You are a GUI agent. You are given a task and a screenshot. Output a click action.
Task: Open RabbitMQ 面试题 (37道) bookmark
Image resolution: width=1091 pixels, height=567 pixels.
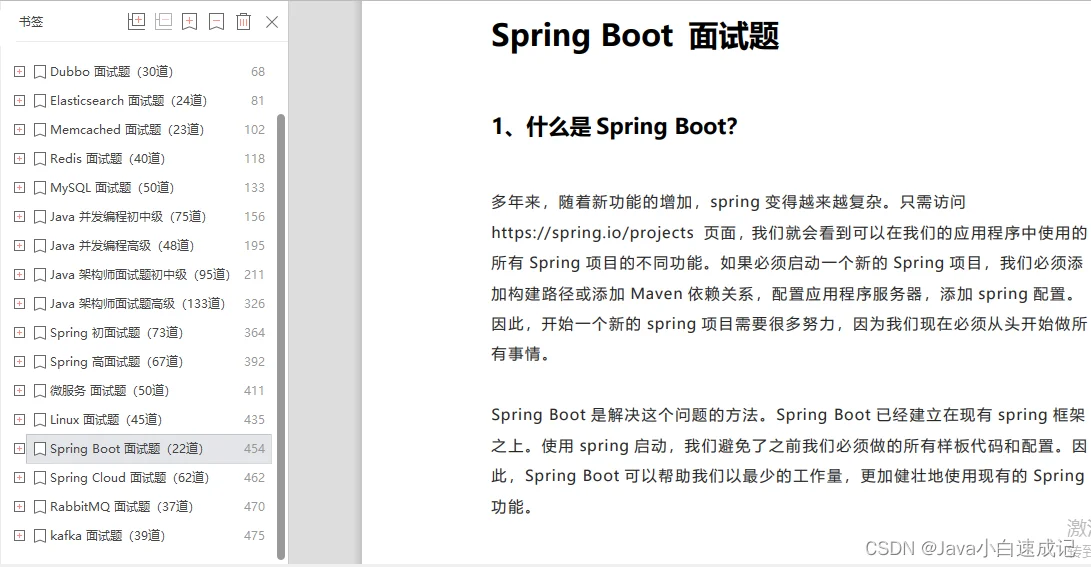tap(121, 506)
